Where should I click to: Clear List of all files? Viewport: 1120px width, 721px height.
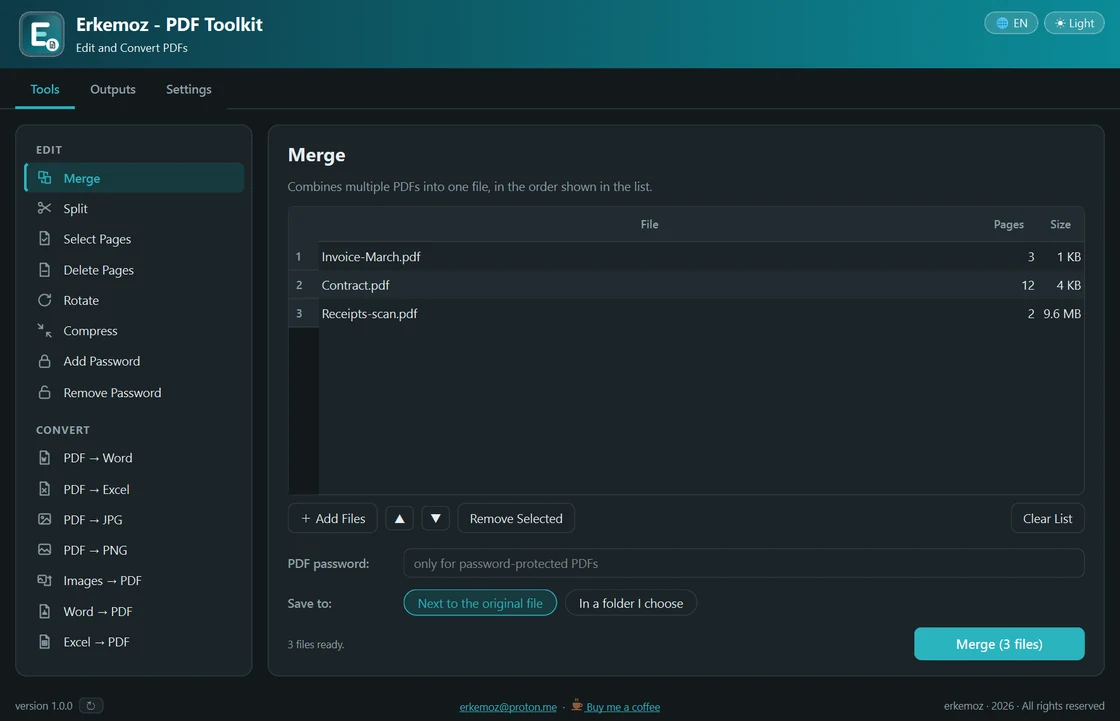(1047, 518)
